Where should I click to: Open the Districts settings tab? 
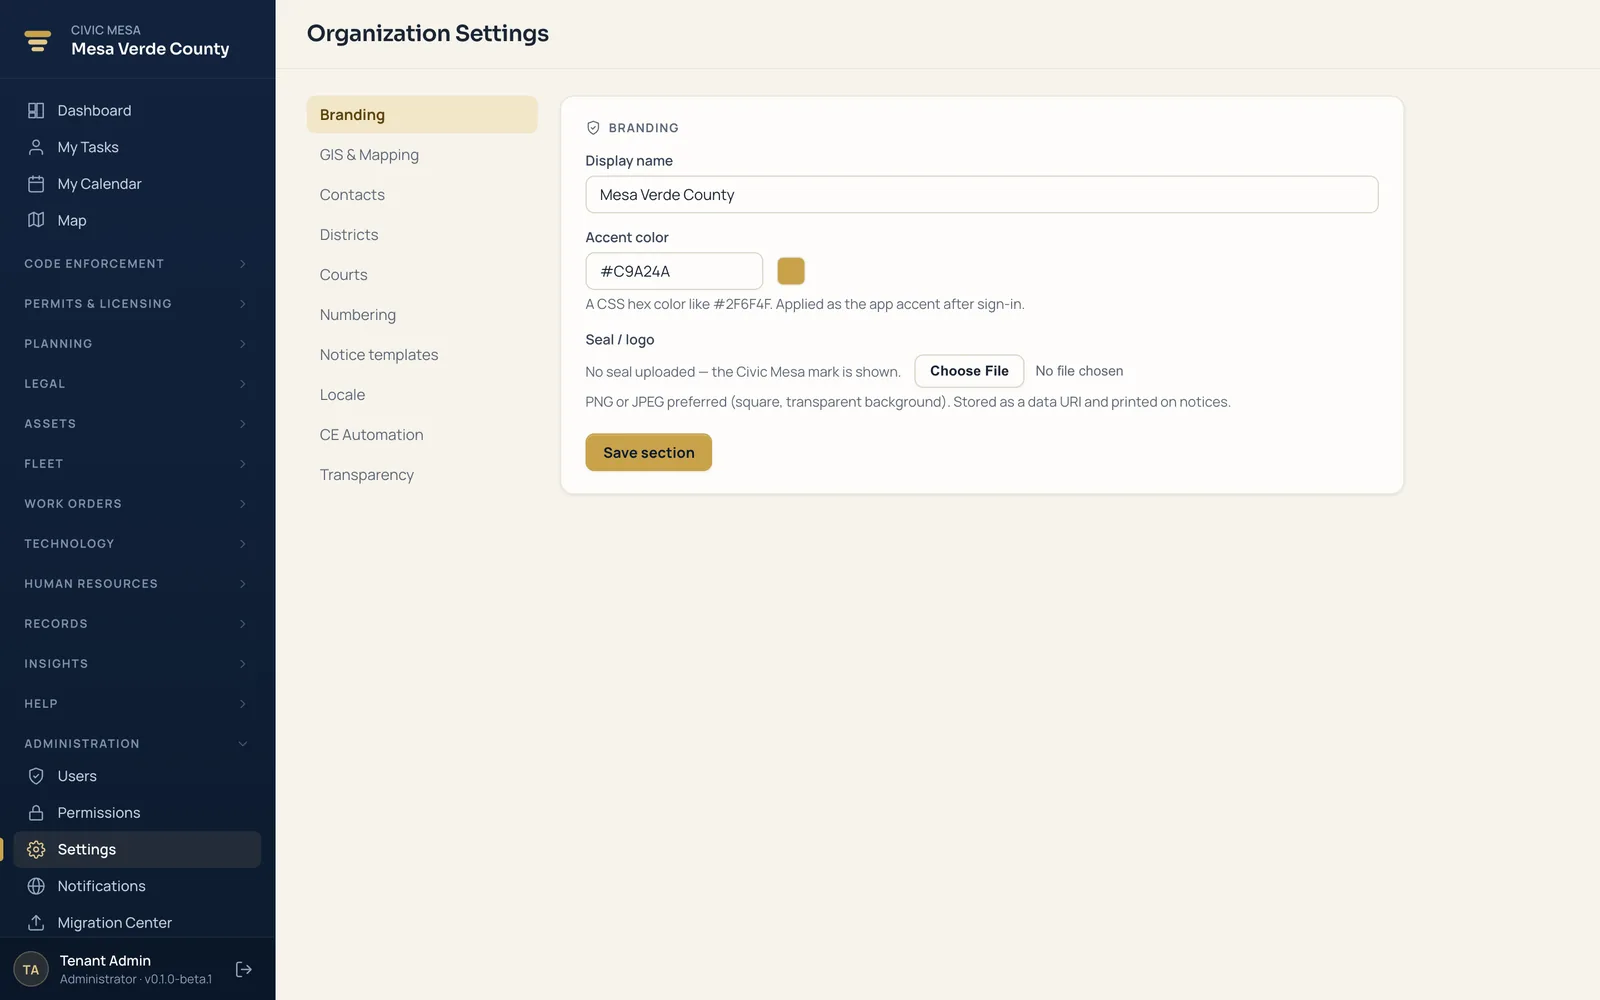click(422, 235)
